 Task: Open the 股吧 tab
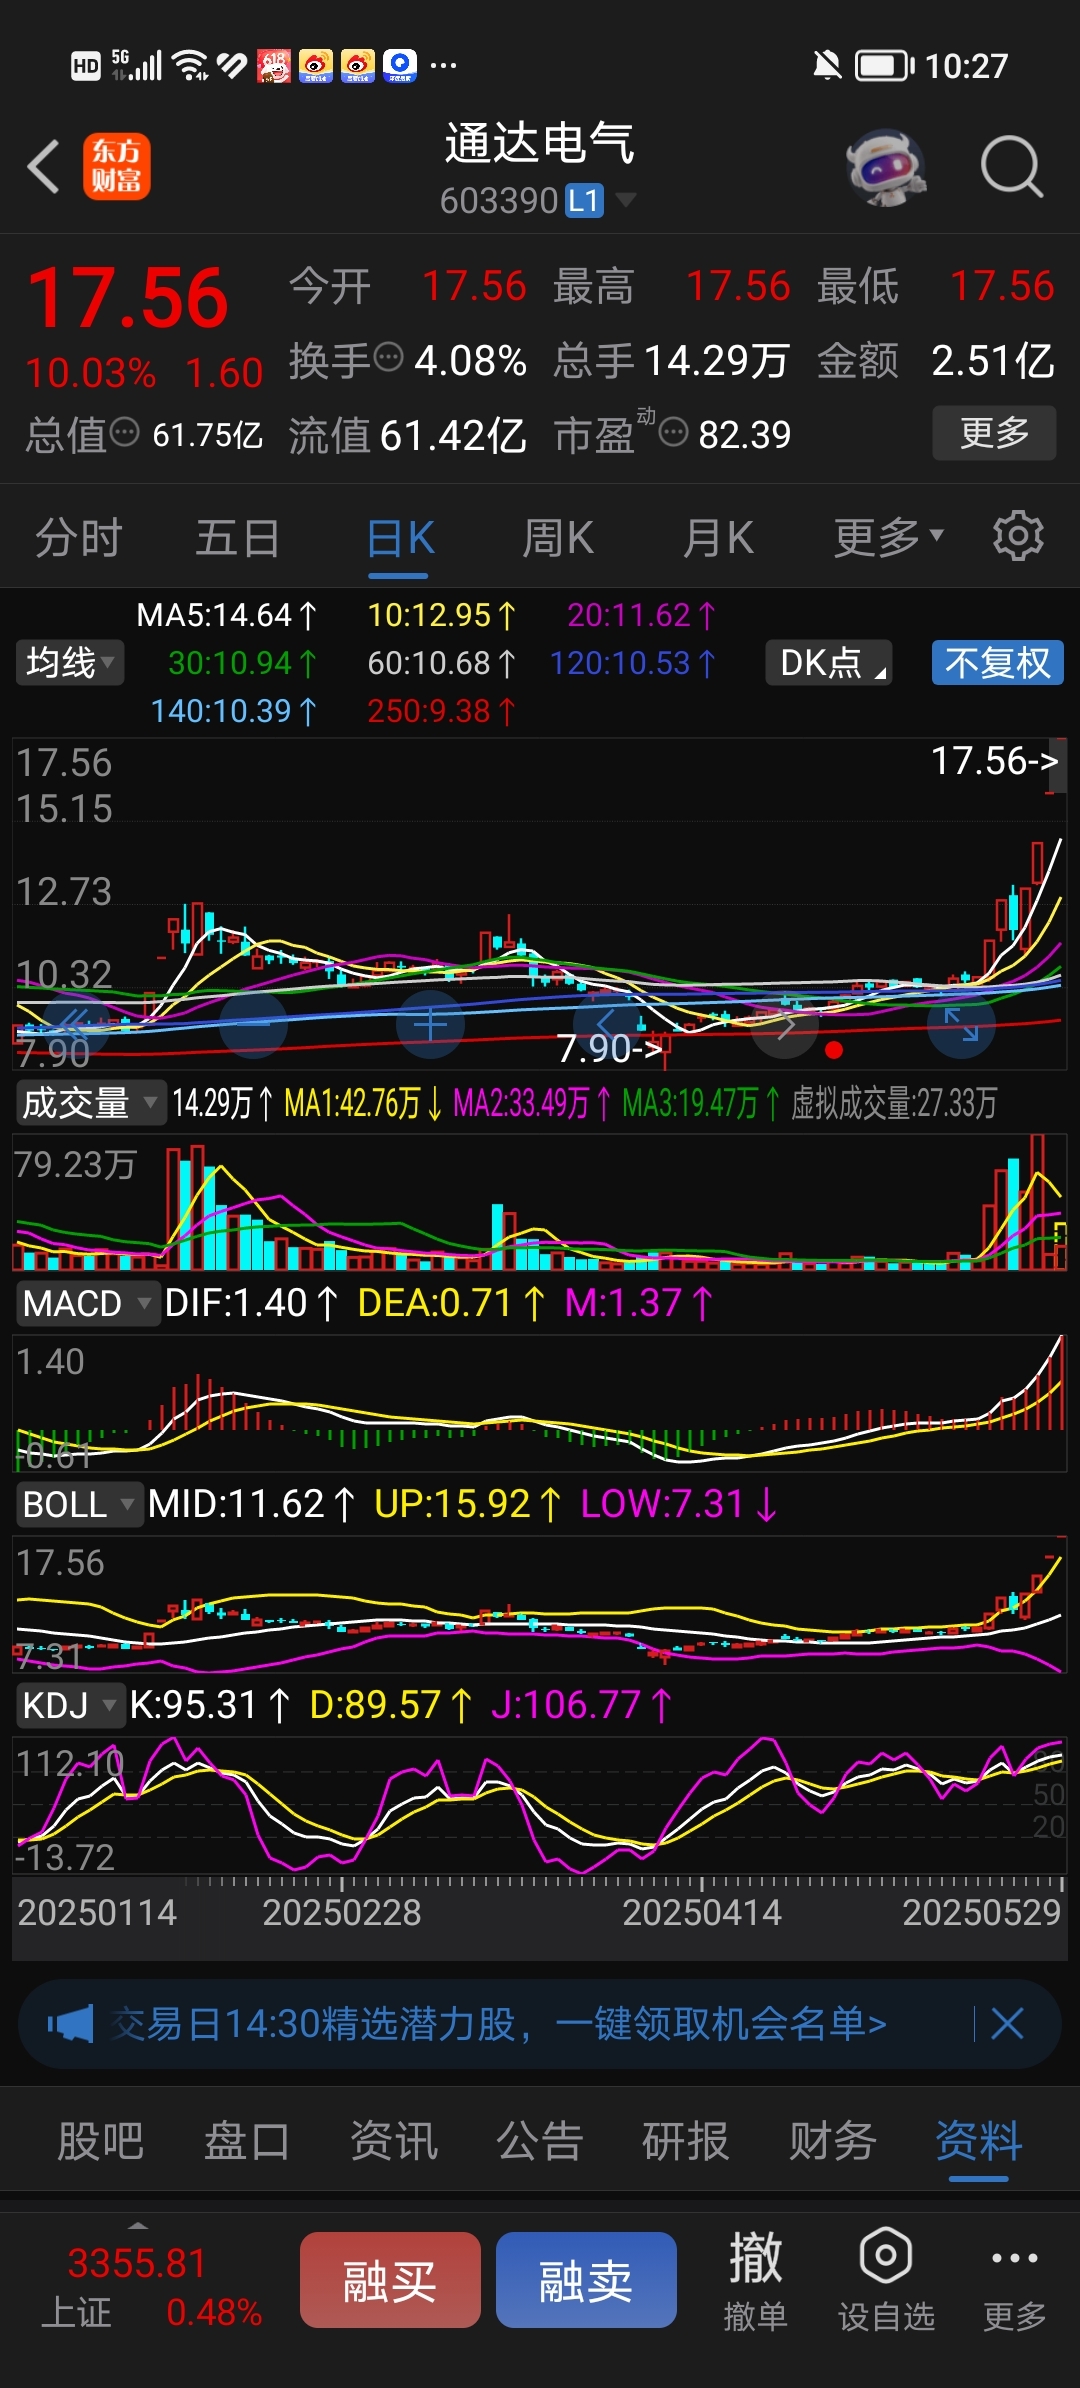(x=100, y=2141)
